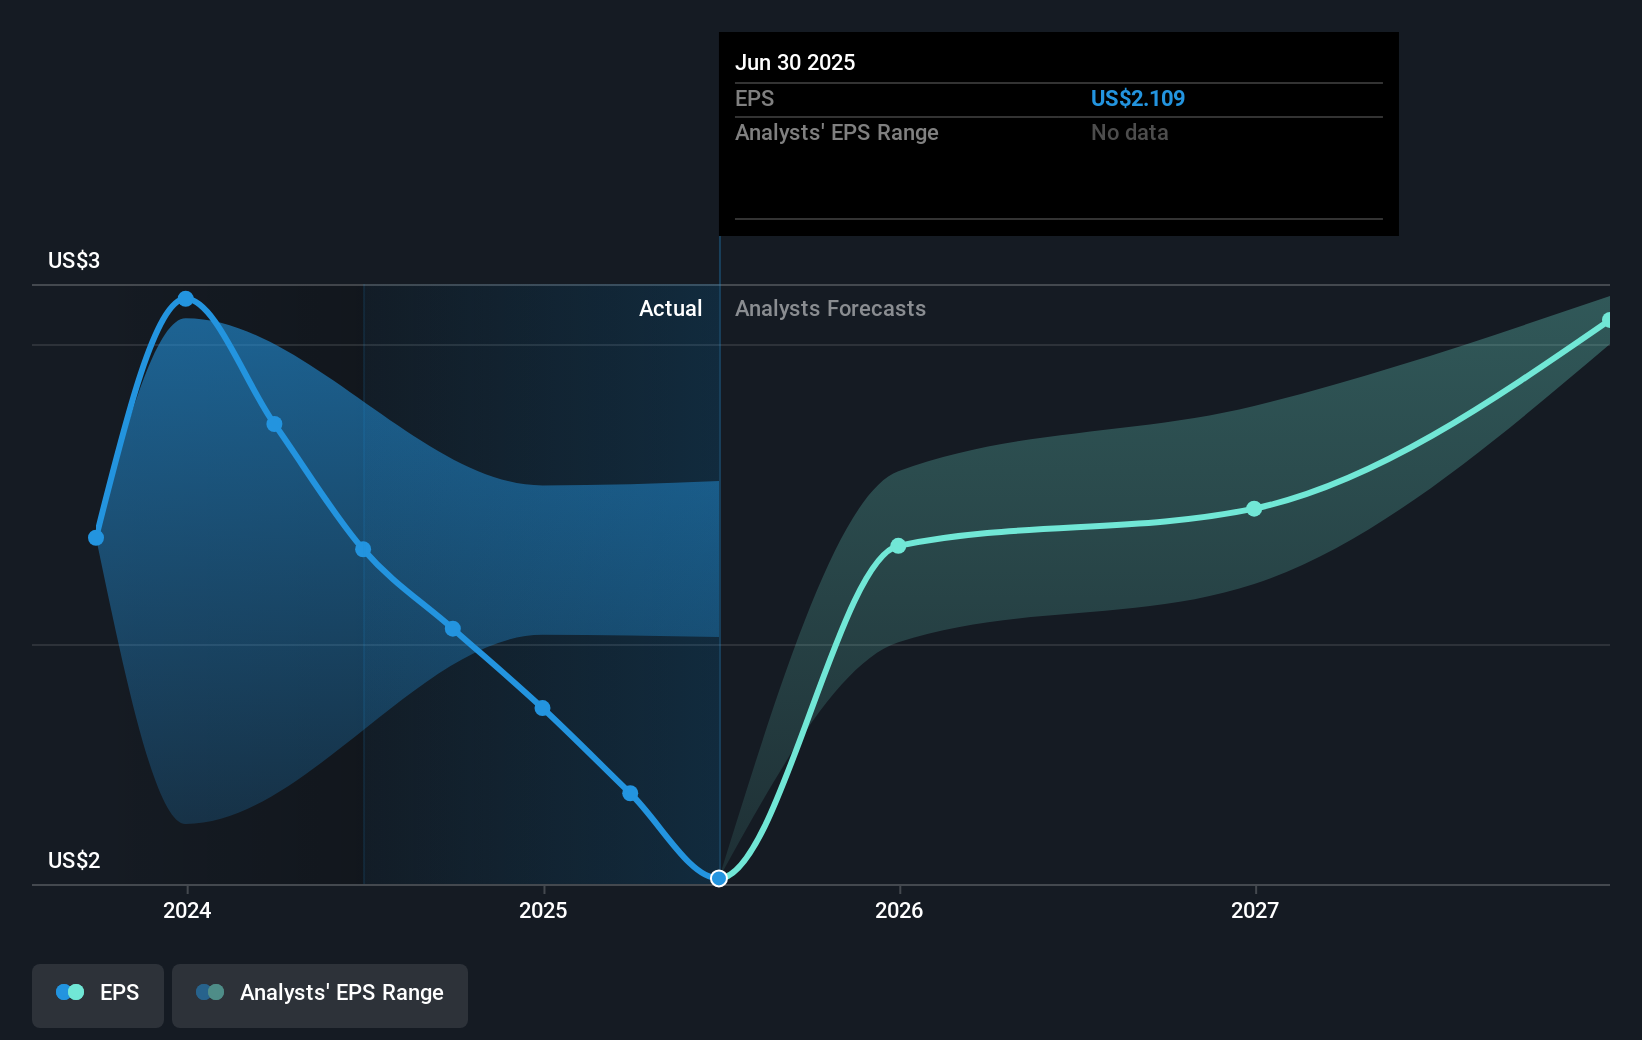Select the first EPS data point before 2024
The image size is (1642, 1040).
click(x=96, y=538)
